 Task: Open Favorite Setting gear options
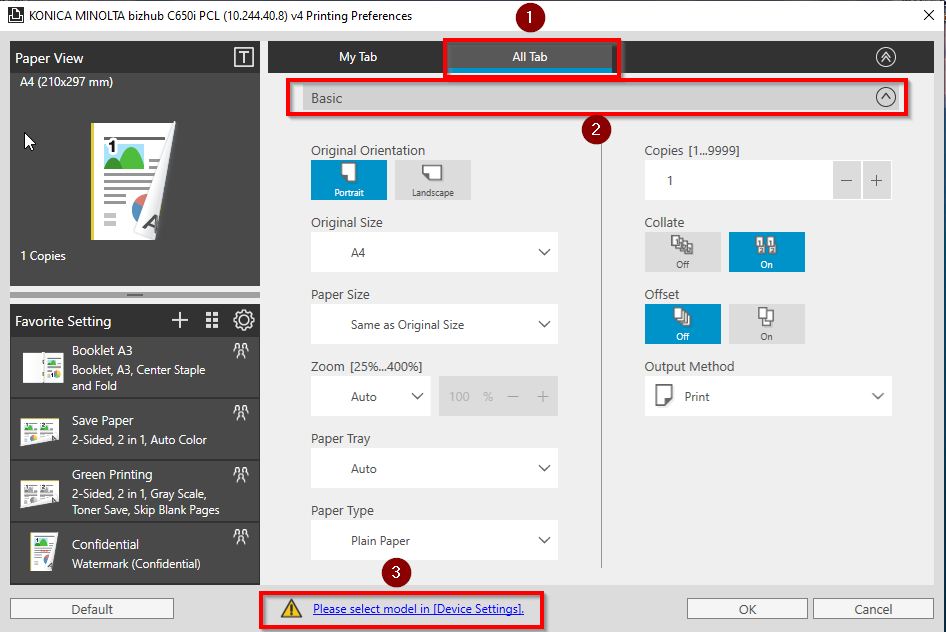tap(243, 320)
